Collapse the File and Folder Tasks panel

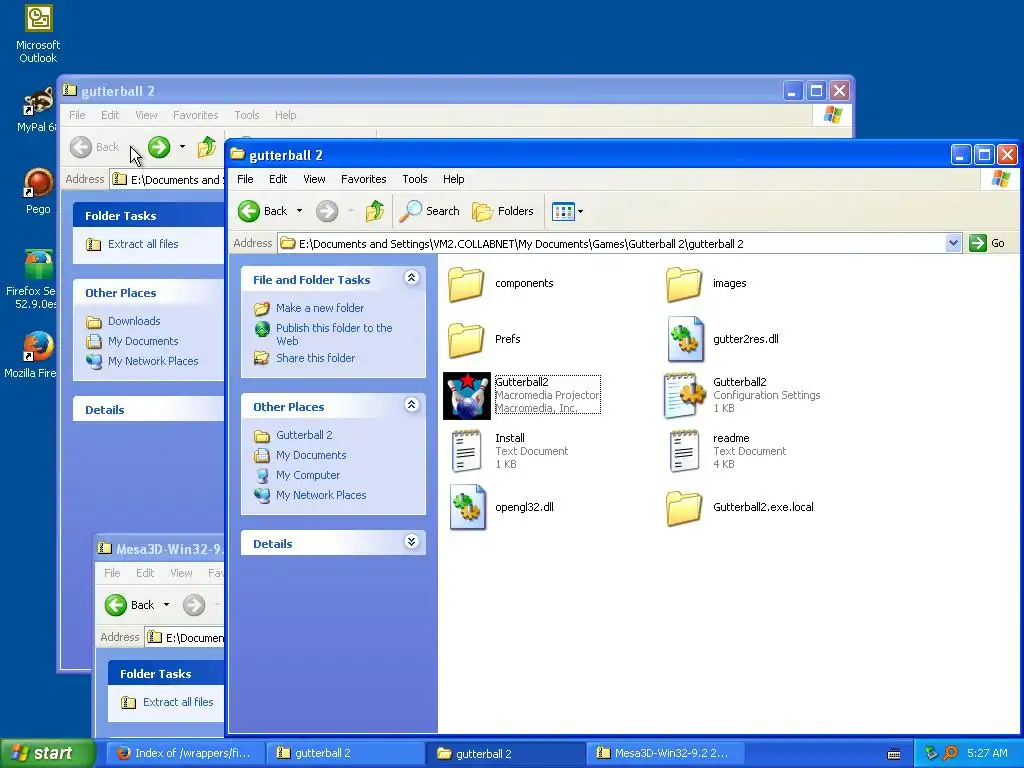click(411, 278)
